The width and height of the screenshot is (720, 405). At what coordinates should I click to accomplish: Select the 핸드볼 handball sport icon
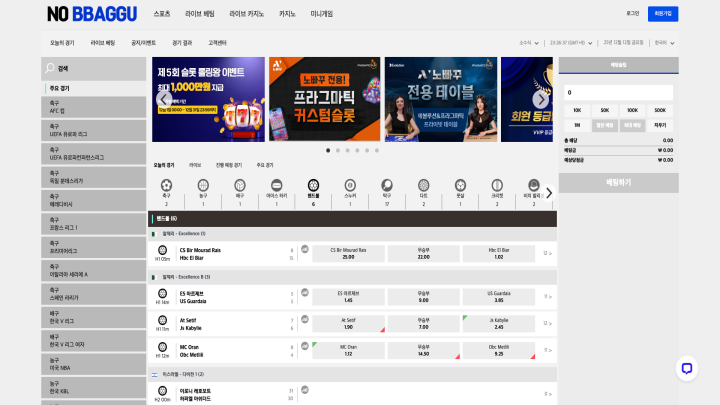coord(313,185)
